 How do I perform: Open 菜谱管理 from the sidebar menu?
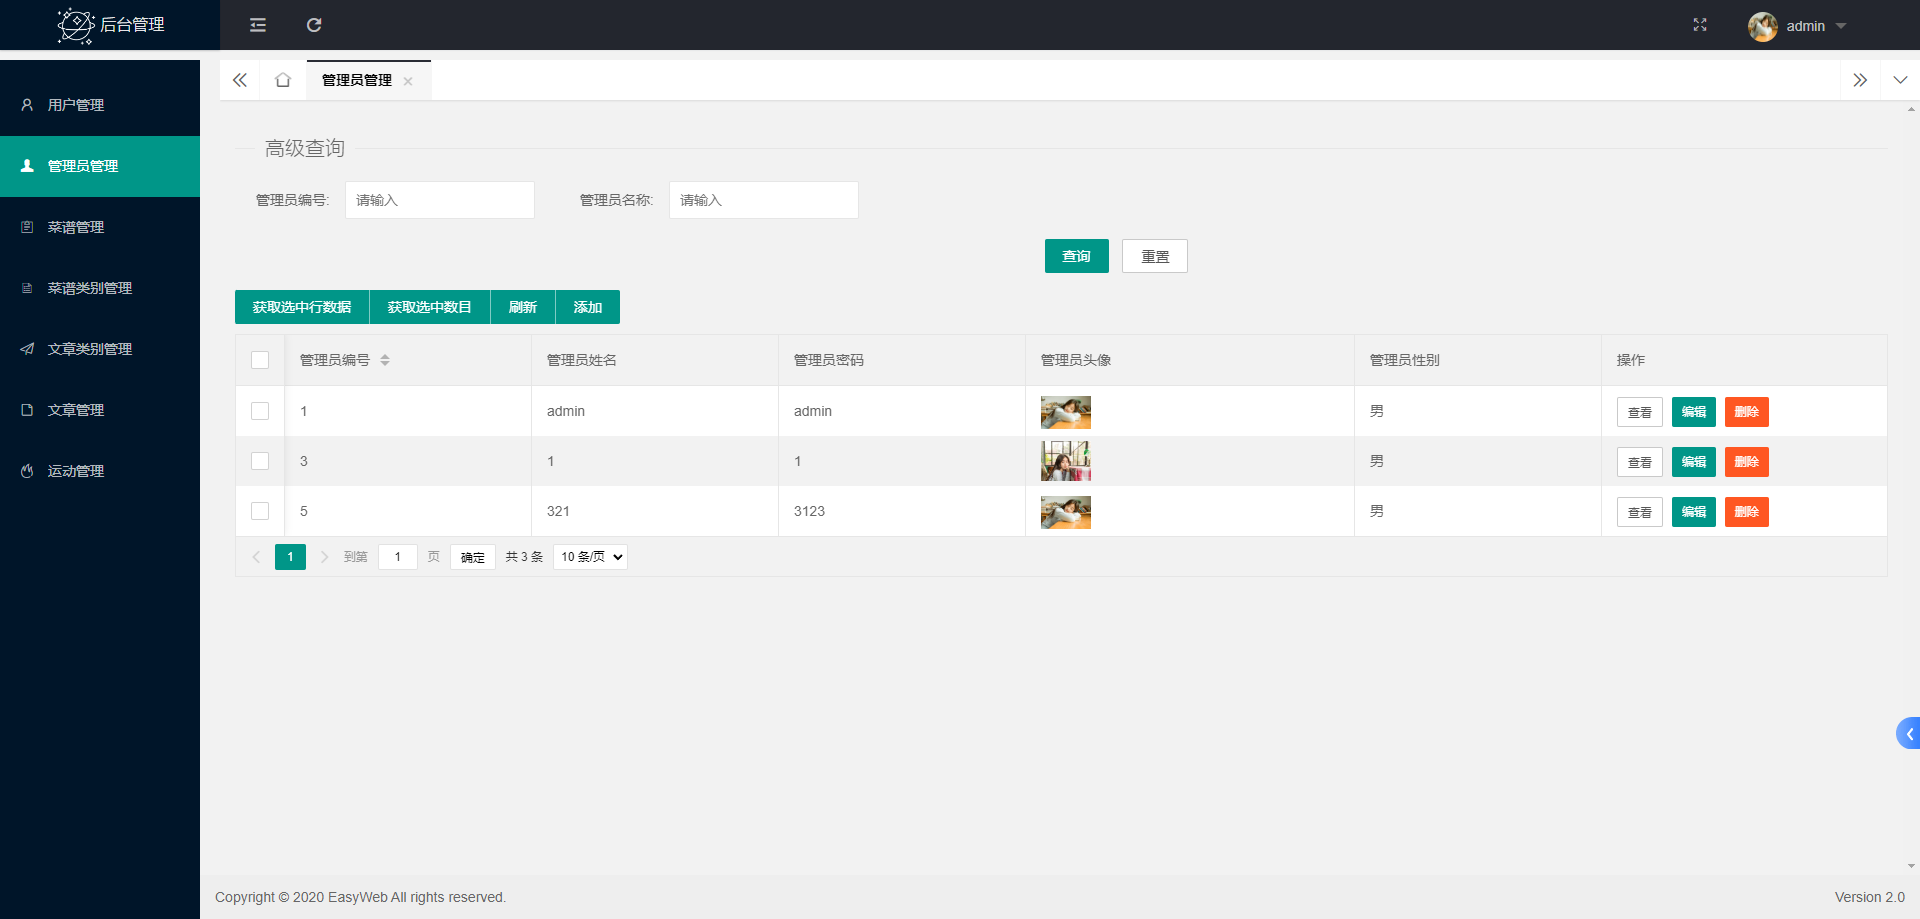tap(75, 227)
